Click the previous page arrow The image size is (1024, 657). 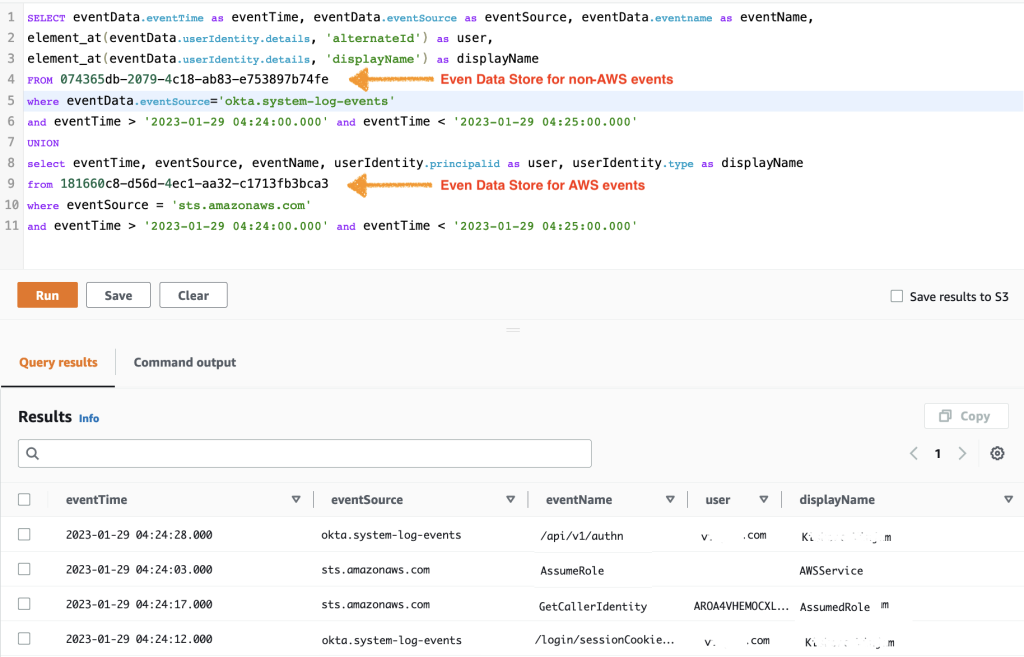(913, 453)
